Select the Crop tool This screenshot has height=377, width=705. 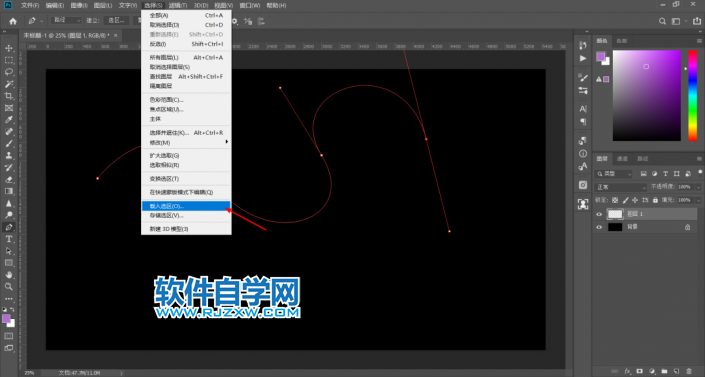(9, 96)
